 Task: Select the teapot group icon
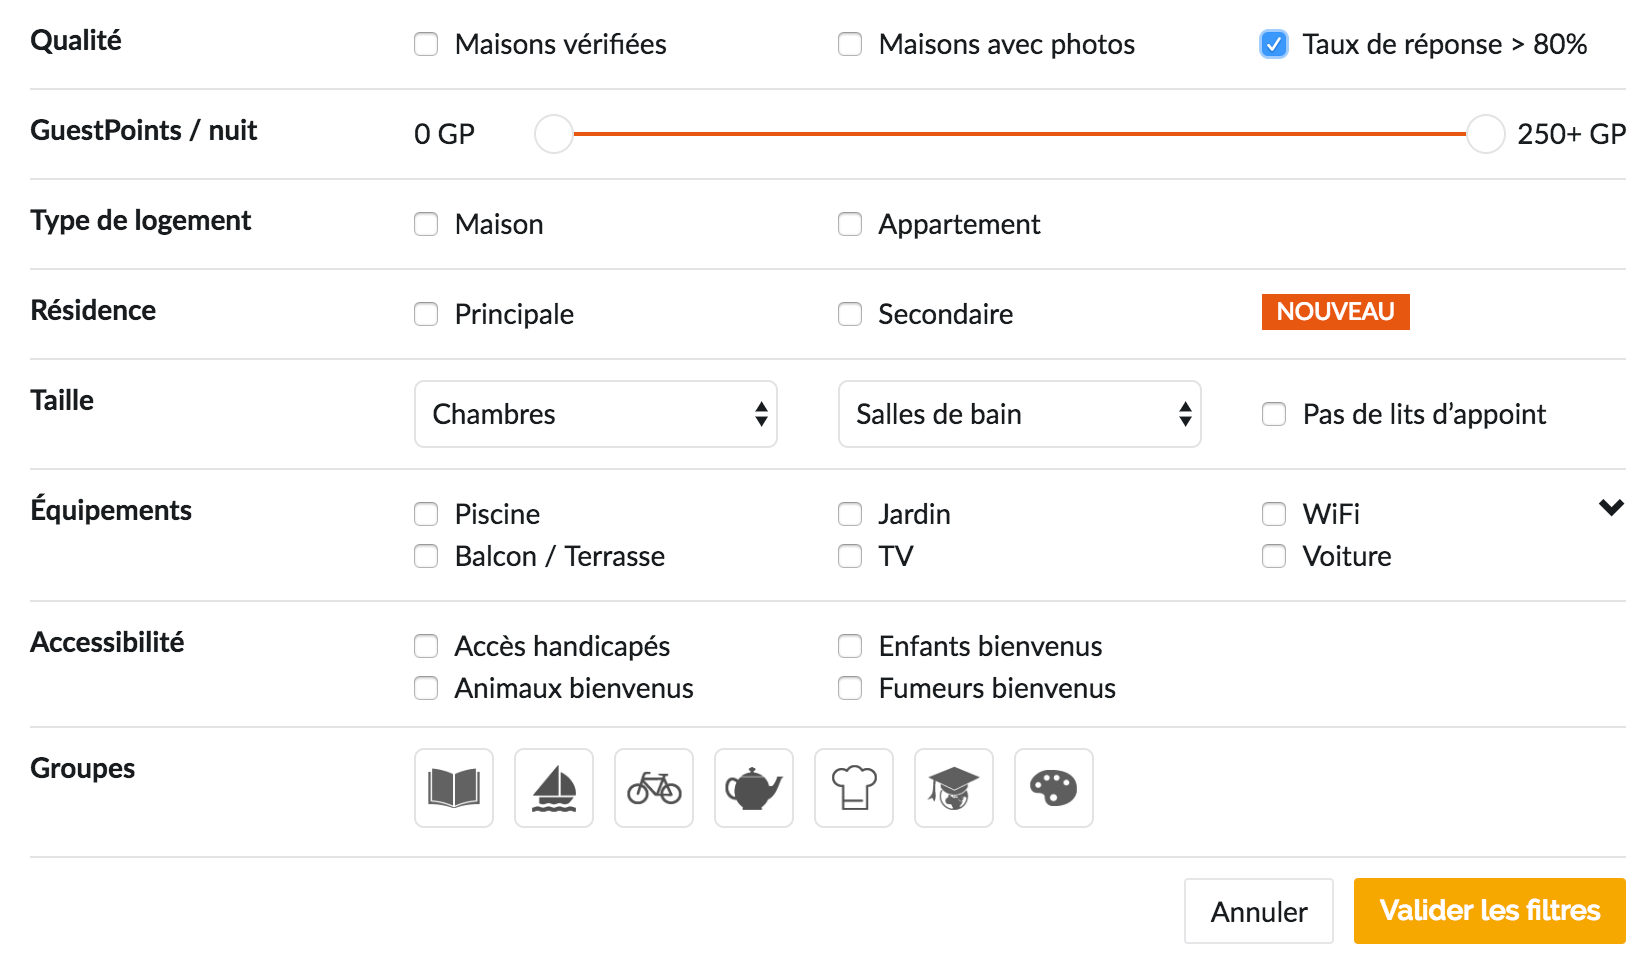tap(754, 788)
